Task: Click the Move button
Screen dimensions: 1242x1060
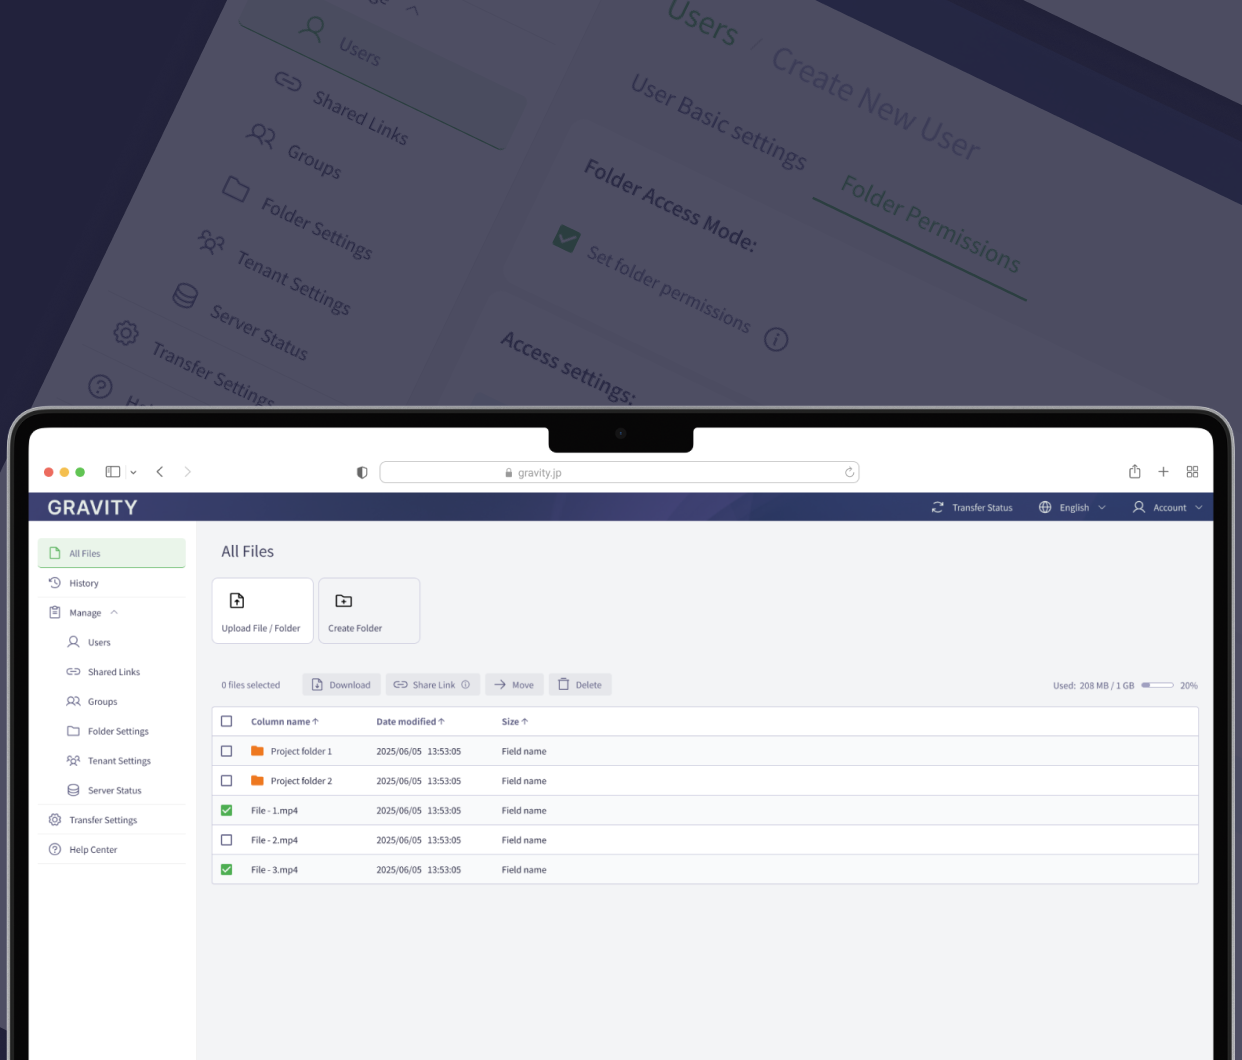Action: coord(514,685)
